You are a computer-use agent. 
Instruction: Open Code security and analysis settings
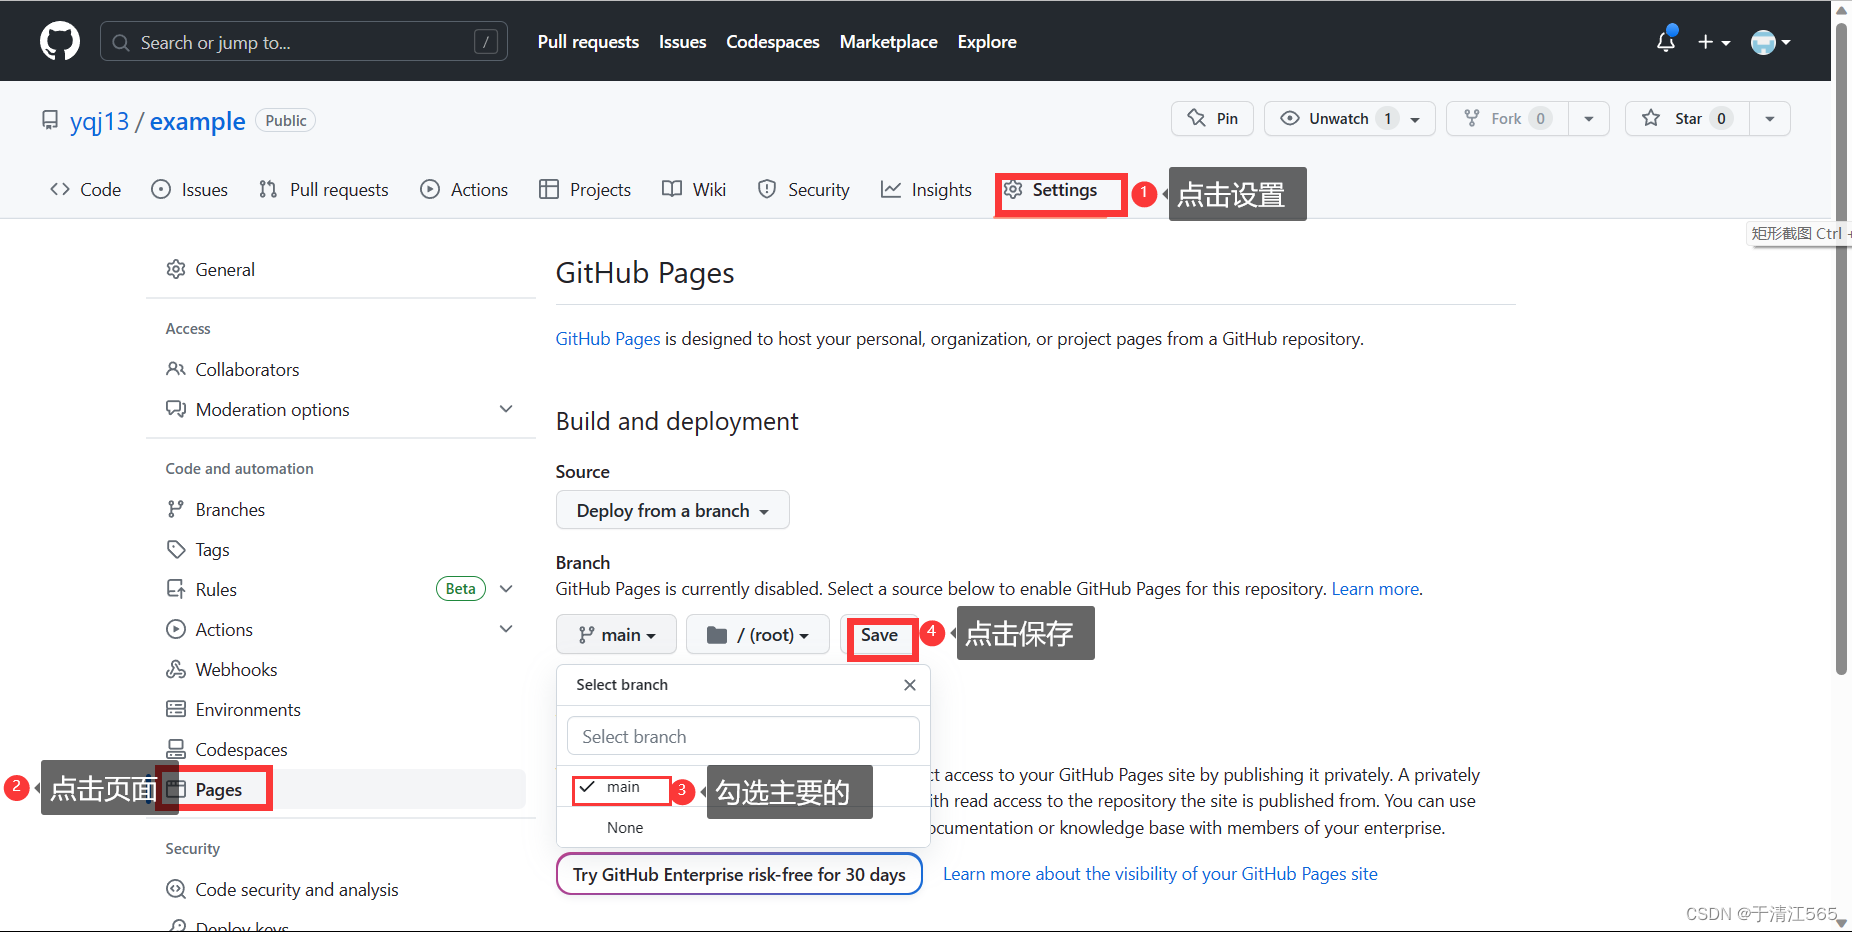340,890
